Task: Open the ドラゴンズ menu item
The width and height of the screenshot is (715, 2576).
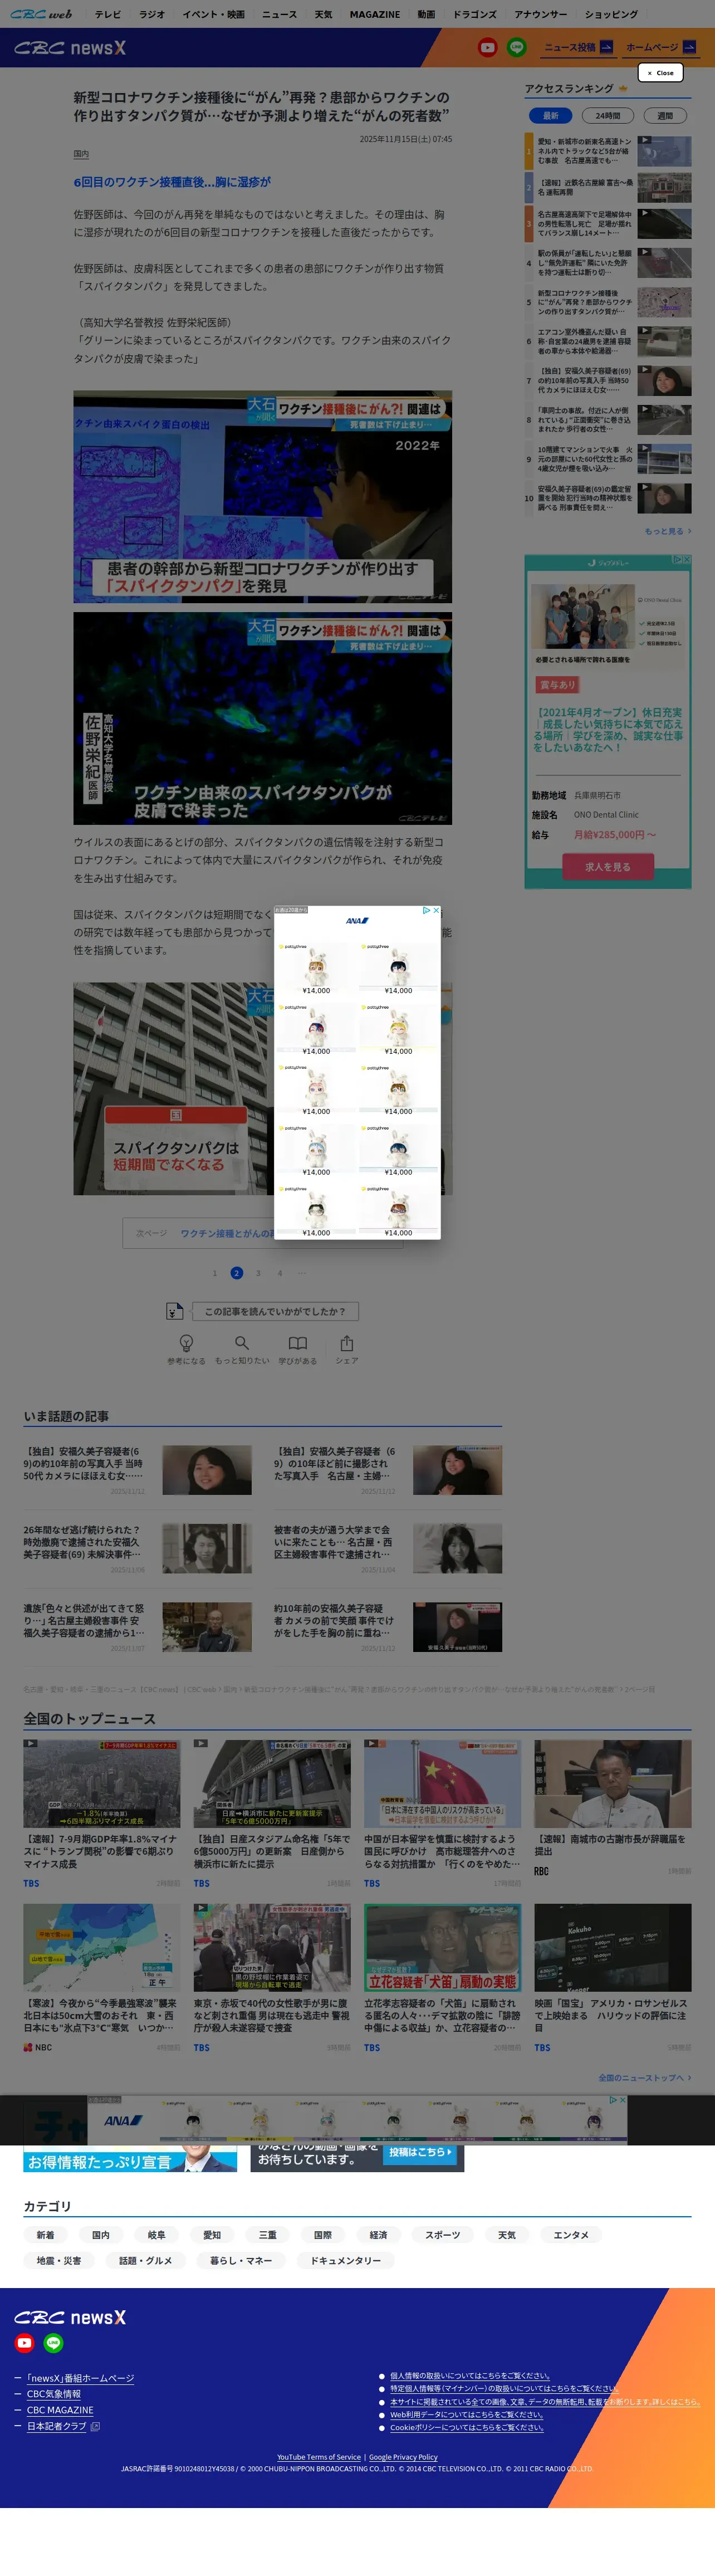Action: 474,15
